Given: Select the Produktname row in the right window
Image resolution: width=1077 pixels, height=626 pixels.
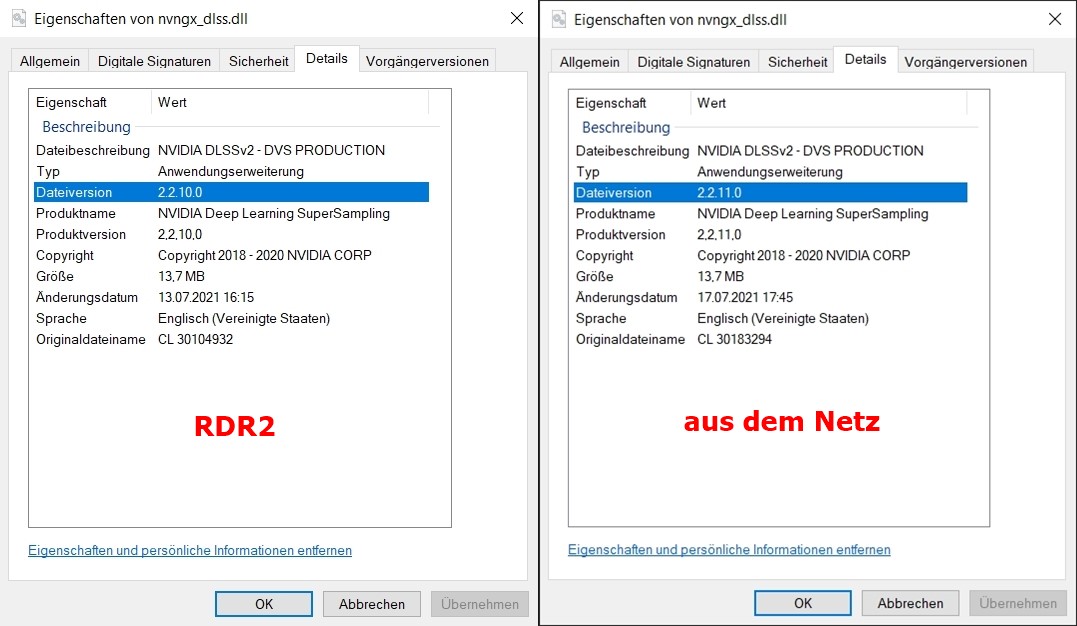Looking at the screenshot, I should pyautogui.click(x=770, y=214).
